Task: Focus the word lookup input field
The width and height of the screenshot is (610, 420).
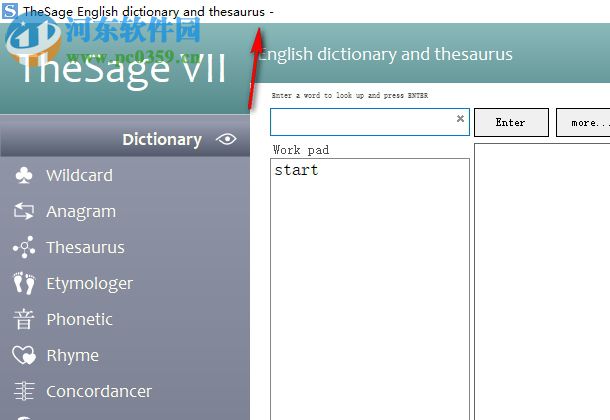Action: [x=370, y=122]
